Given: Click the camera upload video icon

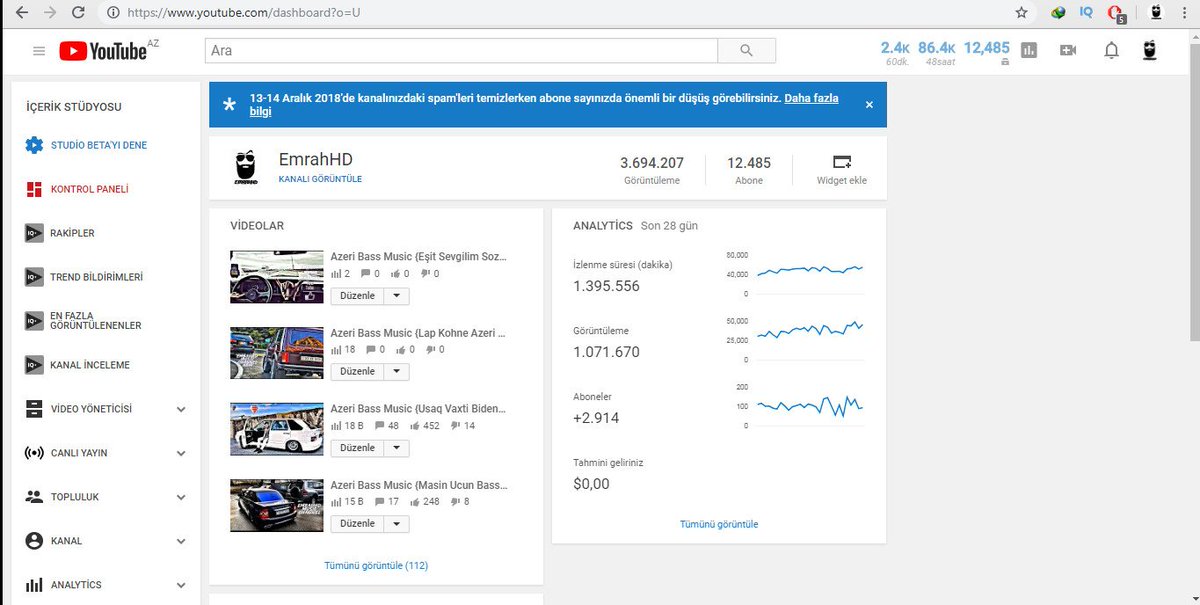Looking at the screenshot, I should [x=1068, y=51].
